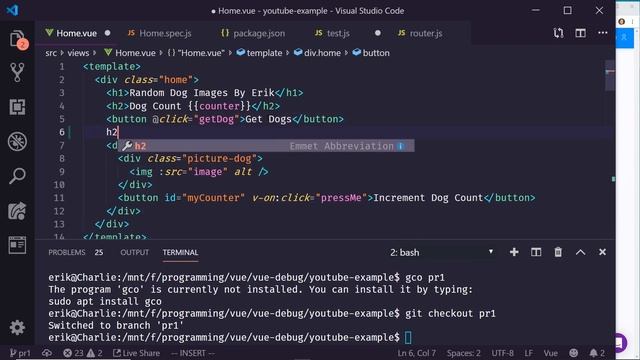Open the Explorer view in activity bar

pyautogui.click(x=17, y=39)
